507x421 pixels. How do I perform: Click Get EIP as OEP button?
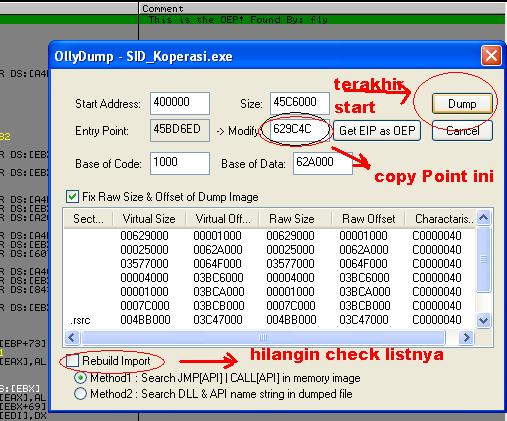[377, 130]
